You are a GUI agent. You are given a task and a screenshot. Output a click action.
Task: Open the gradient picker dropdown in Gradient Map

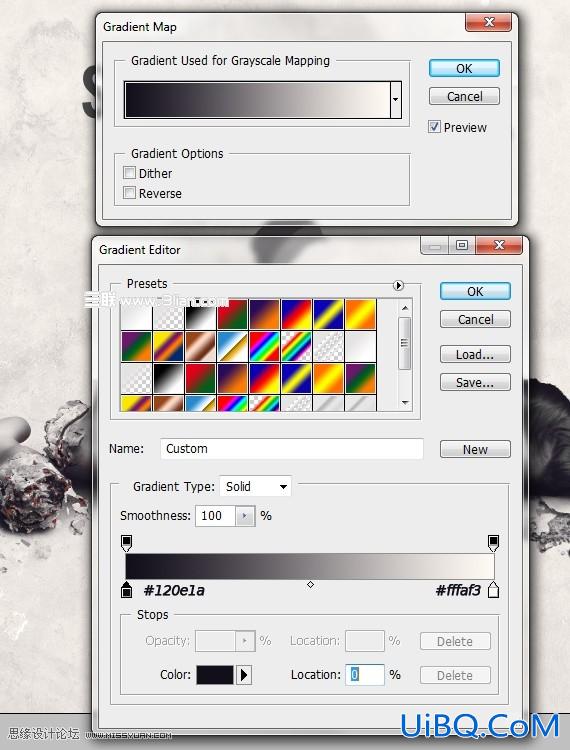click(395, 99)
